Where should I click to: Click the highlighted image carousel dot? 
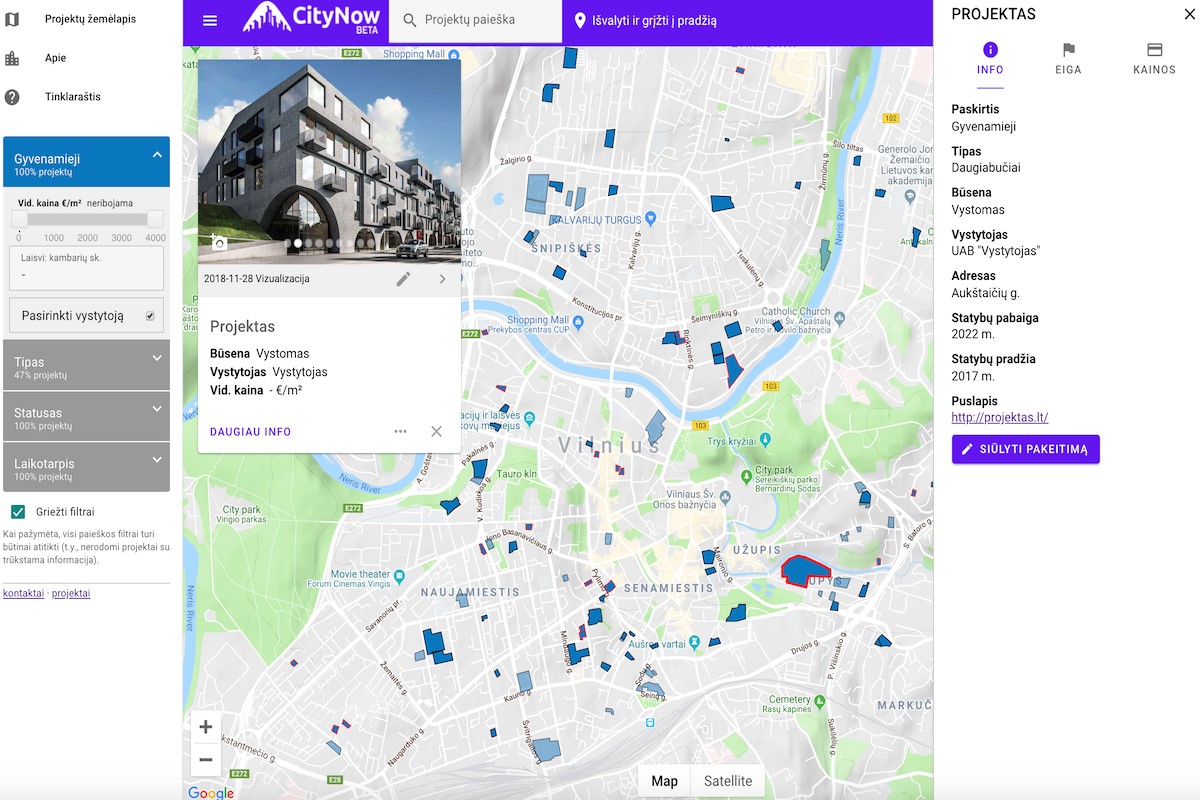point(298,243)
